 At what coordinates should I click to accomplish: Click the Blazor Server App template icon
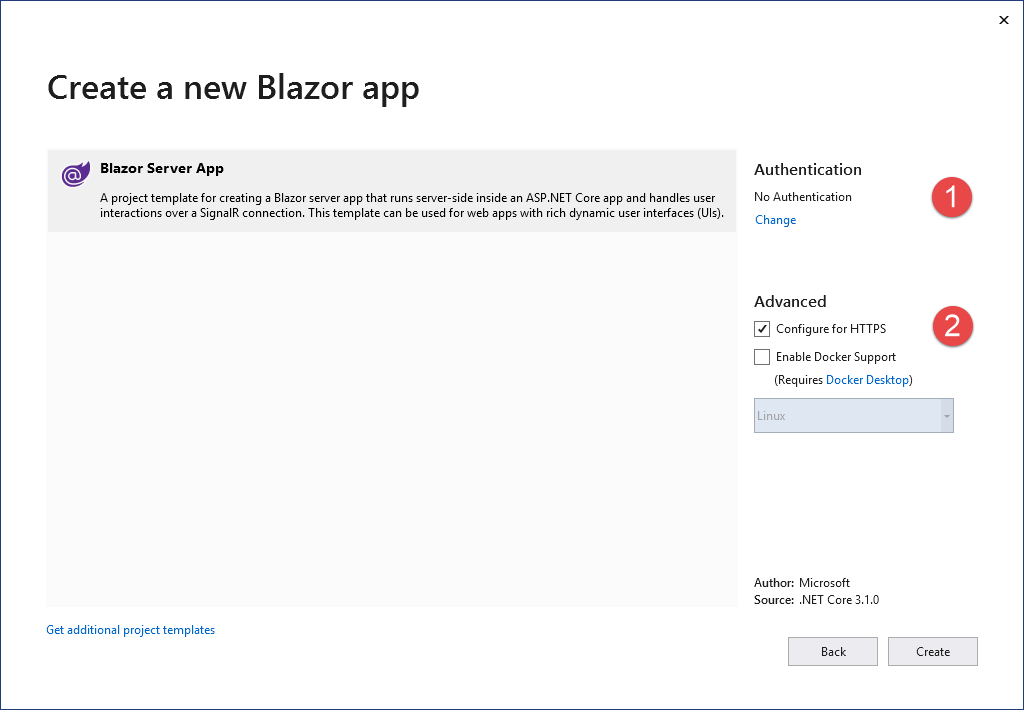point(76,174)
